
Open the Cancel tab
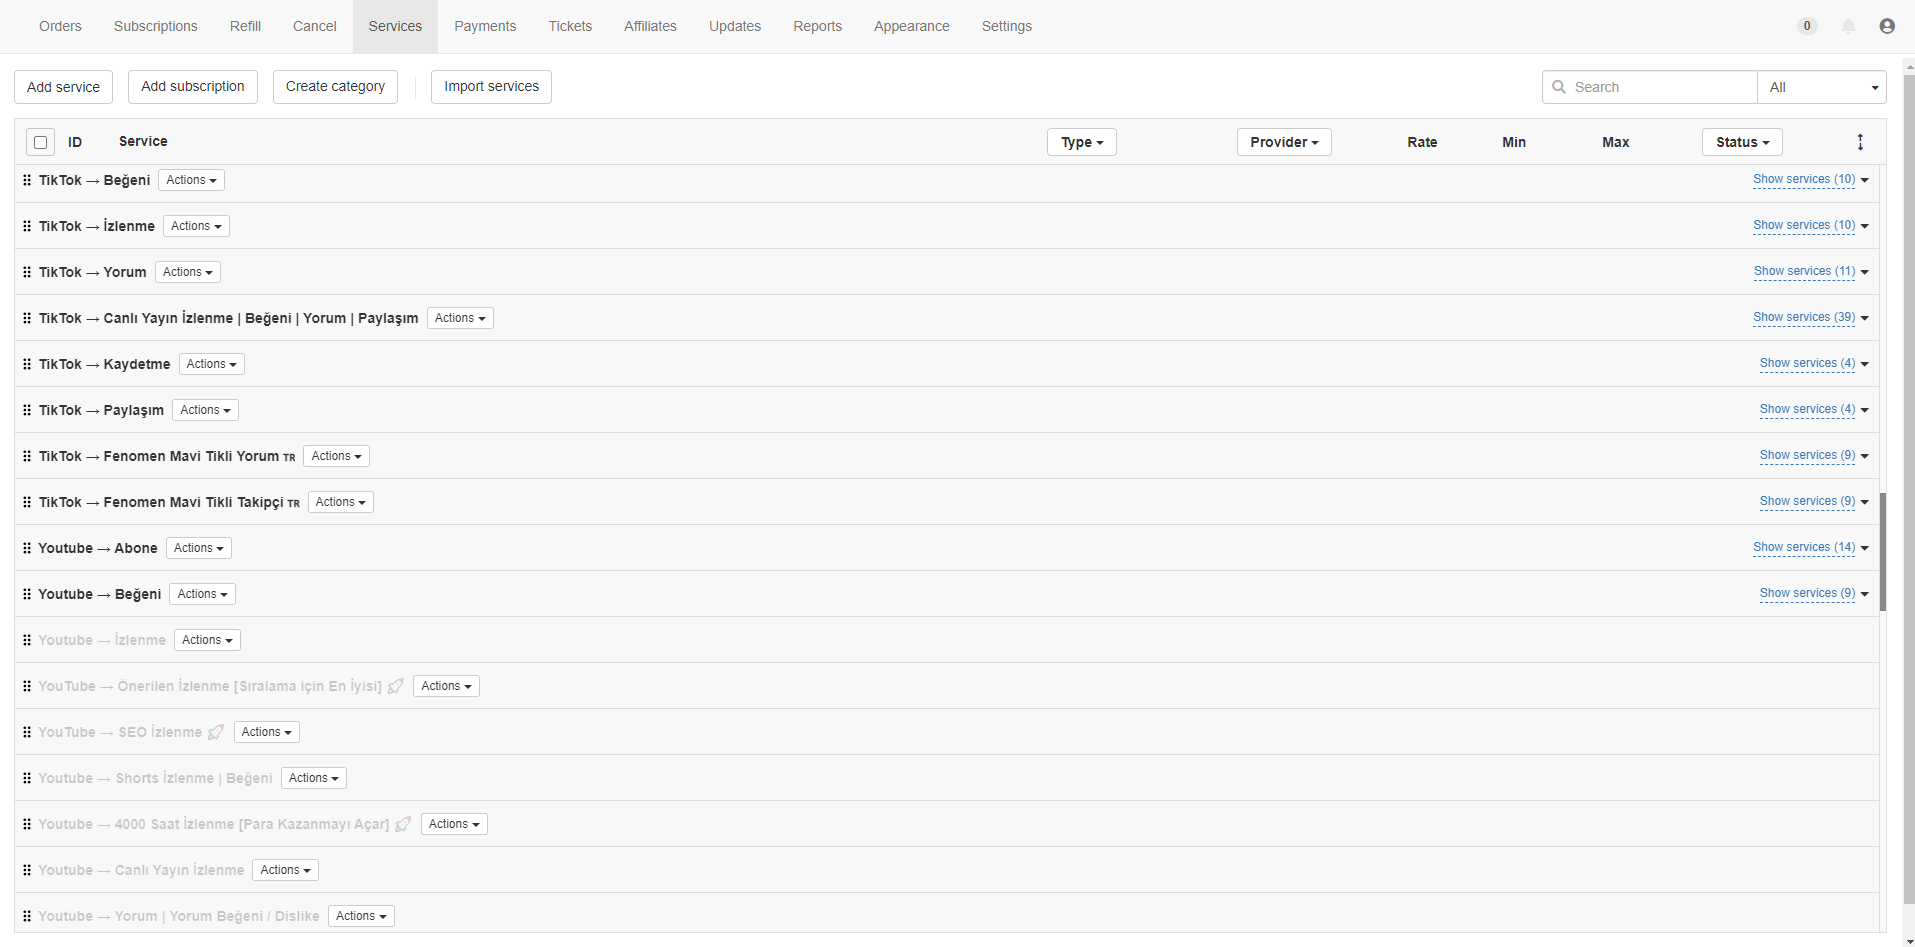click(314, 26)
